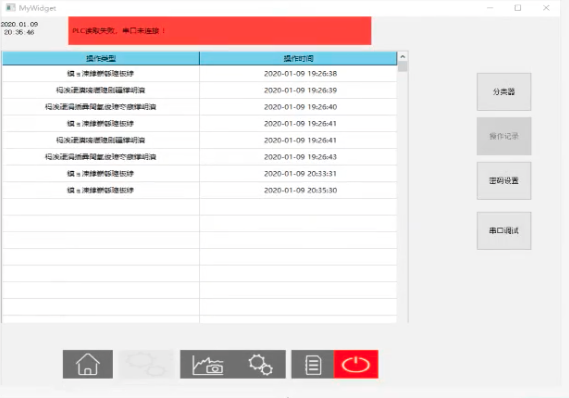This screenshot has width=569, height=398.
Task: Select the time cell 2020-01-09 19:26:38
Action: (298, 74)
